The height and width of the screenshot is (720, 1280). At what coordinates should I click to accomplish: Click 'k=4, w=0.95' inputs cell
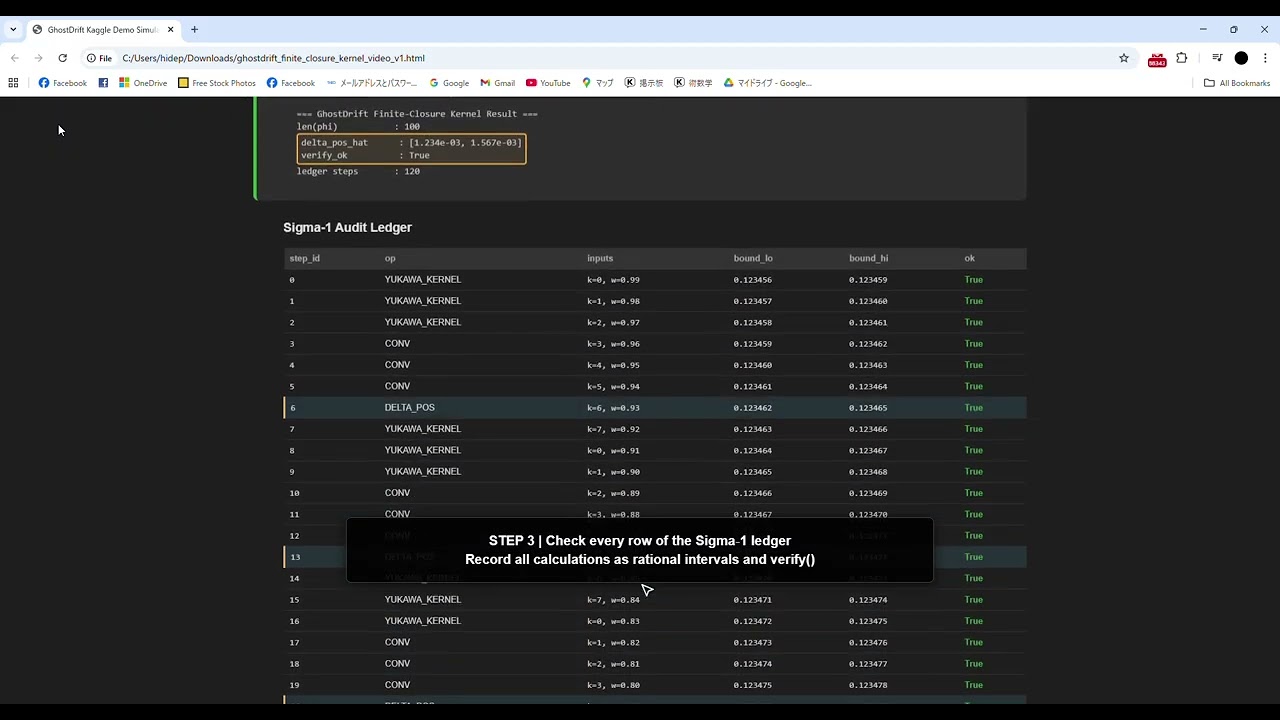tap(613, 365)
